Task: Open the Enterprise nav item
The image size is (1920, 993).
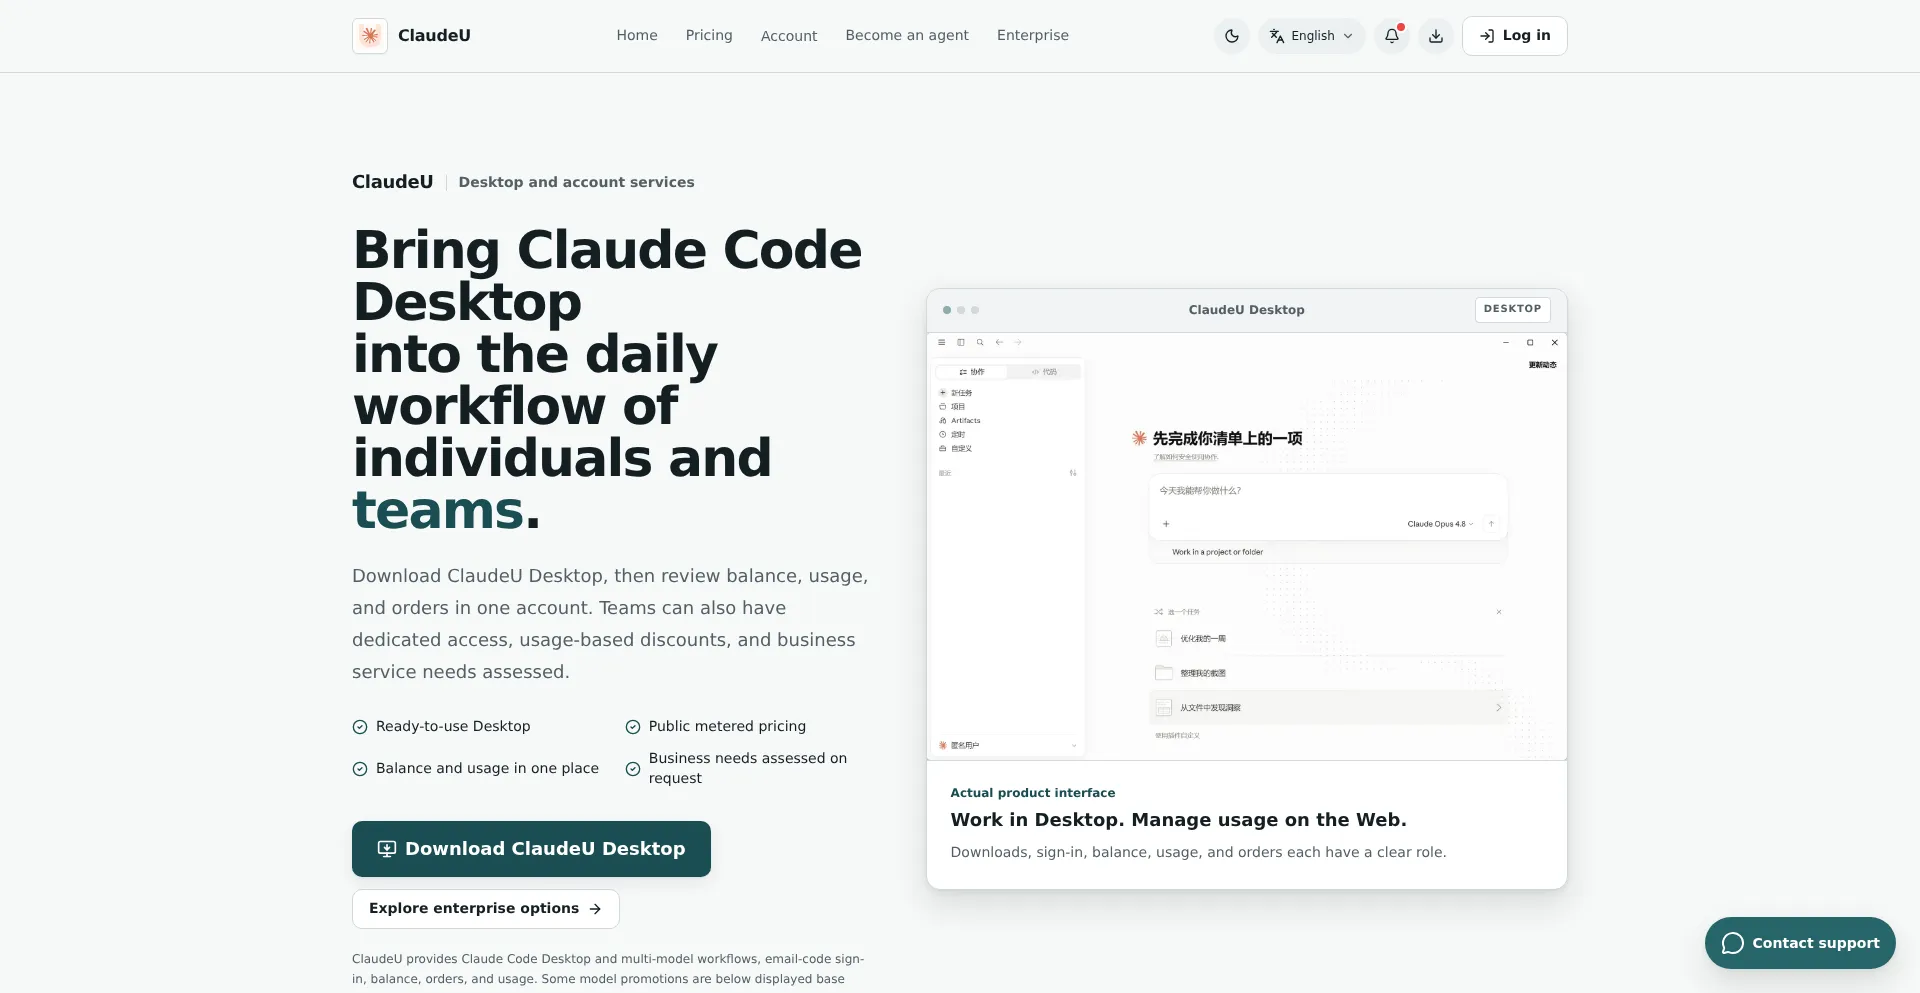Action: [x=1033, y=35]
